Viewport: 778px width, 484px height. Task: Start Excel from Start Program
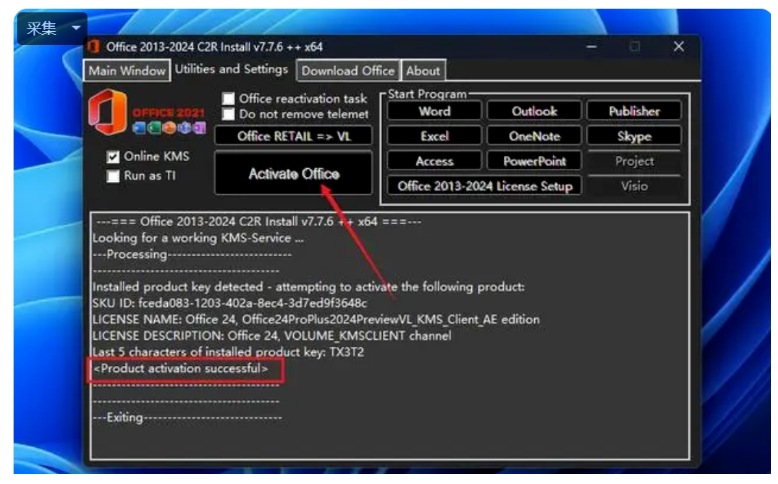pyautogui.click(x=434, y=136)
